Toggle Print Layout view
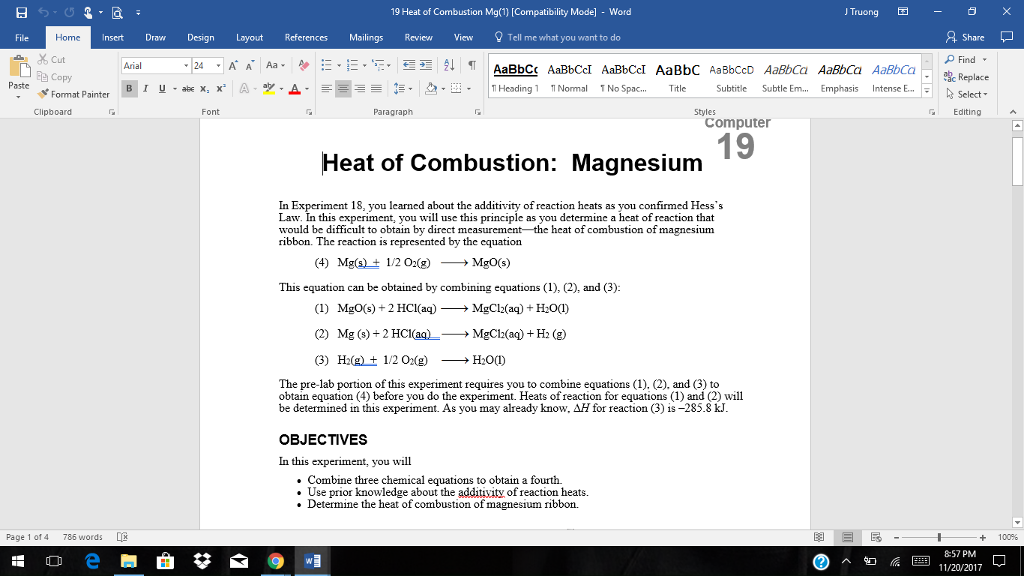This screenshot has width=1024, height=576. click(848, 537)
